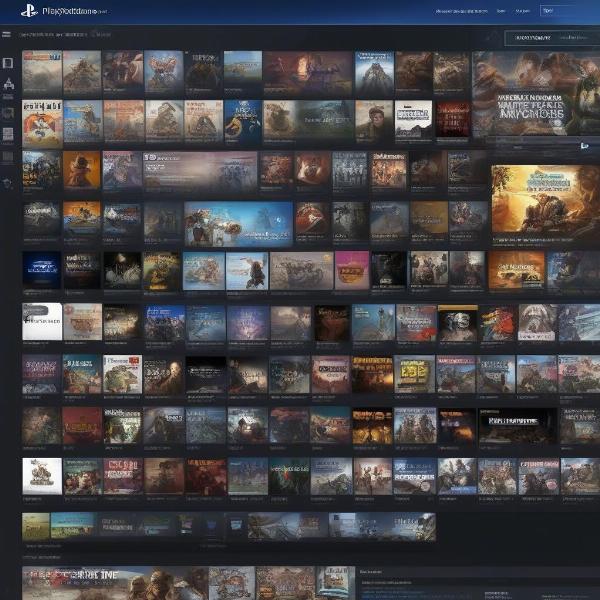The image size is (600, 600).
Task: Open the large golden warrior featured banner
Action: click(x=546, y=199)
